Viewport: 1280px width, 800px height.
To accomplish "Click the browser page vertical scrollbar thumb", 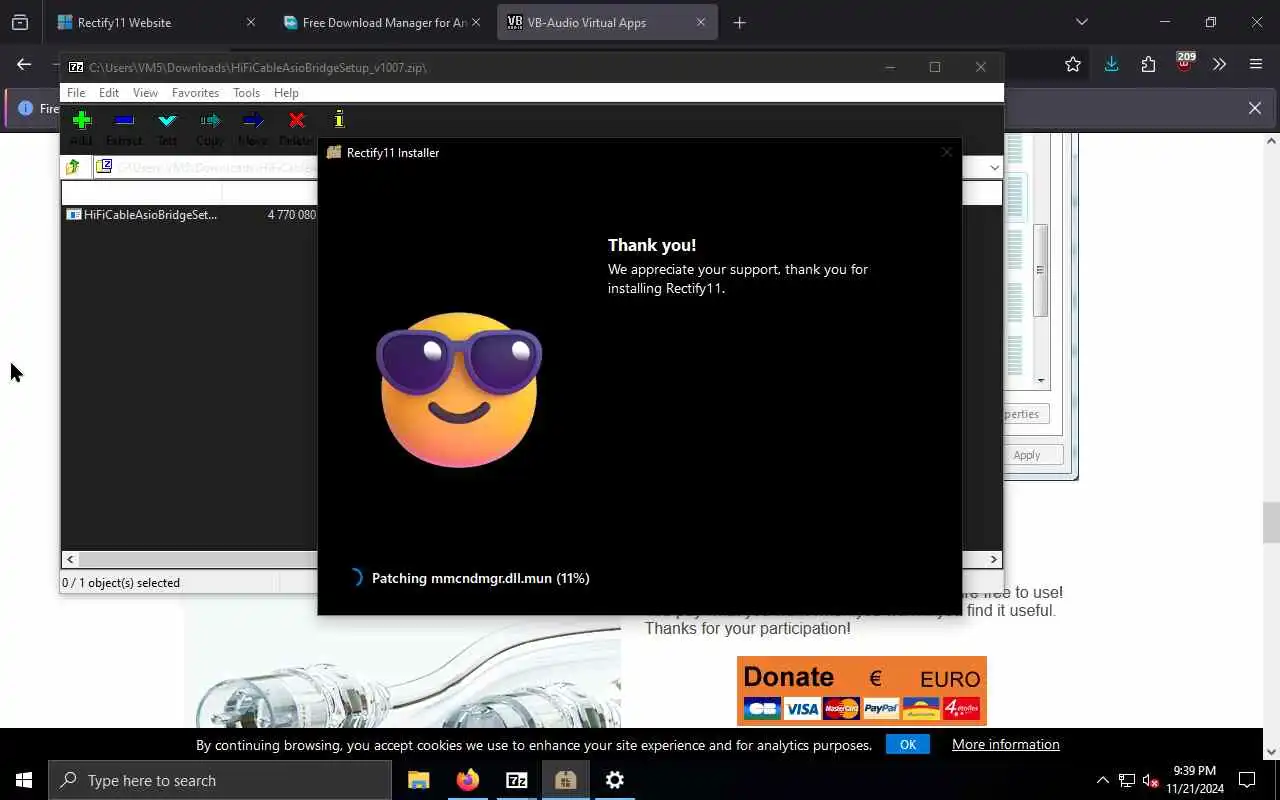I will pyautogui.click(x=1271, y=522).
